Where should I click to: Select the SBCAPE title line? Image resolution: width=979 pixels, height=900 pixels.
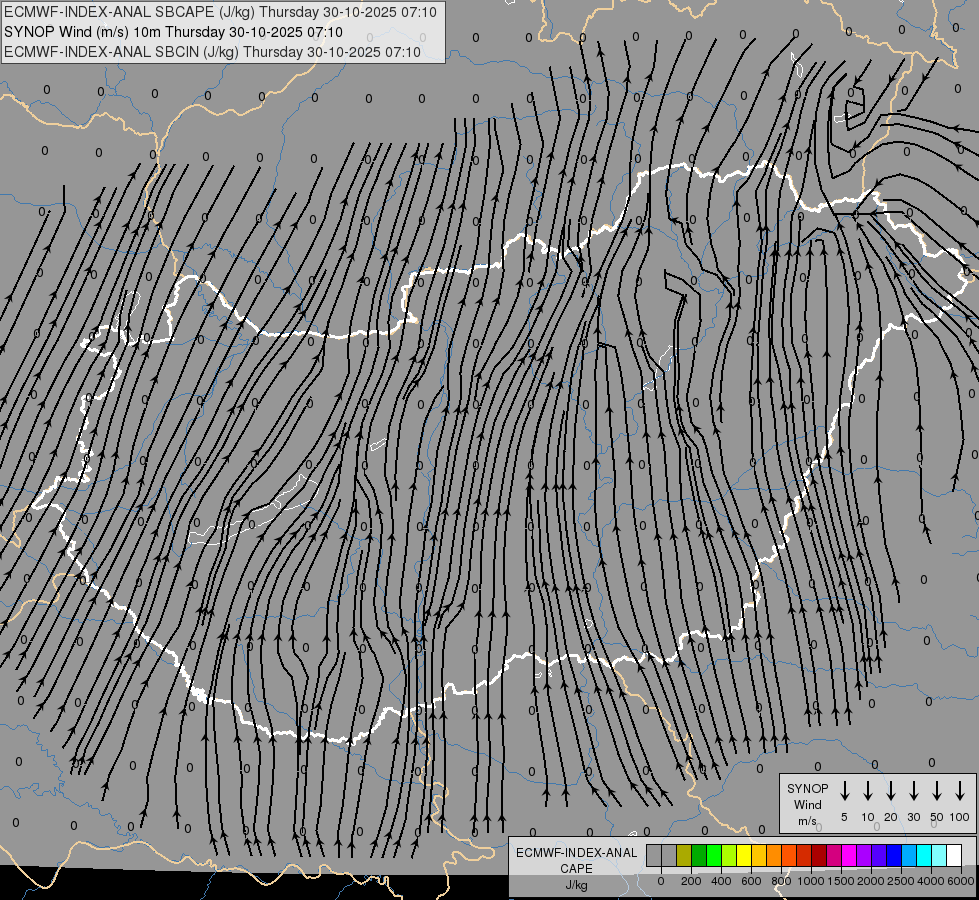[220, 12]
